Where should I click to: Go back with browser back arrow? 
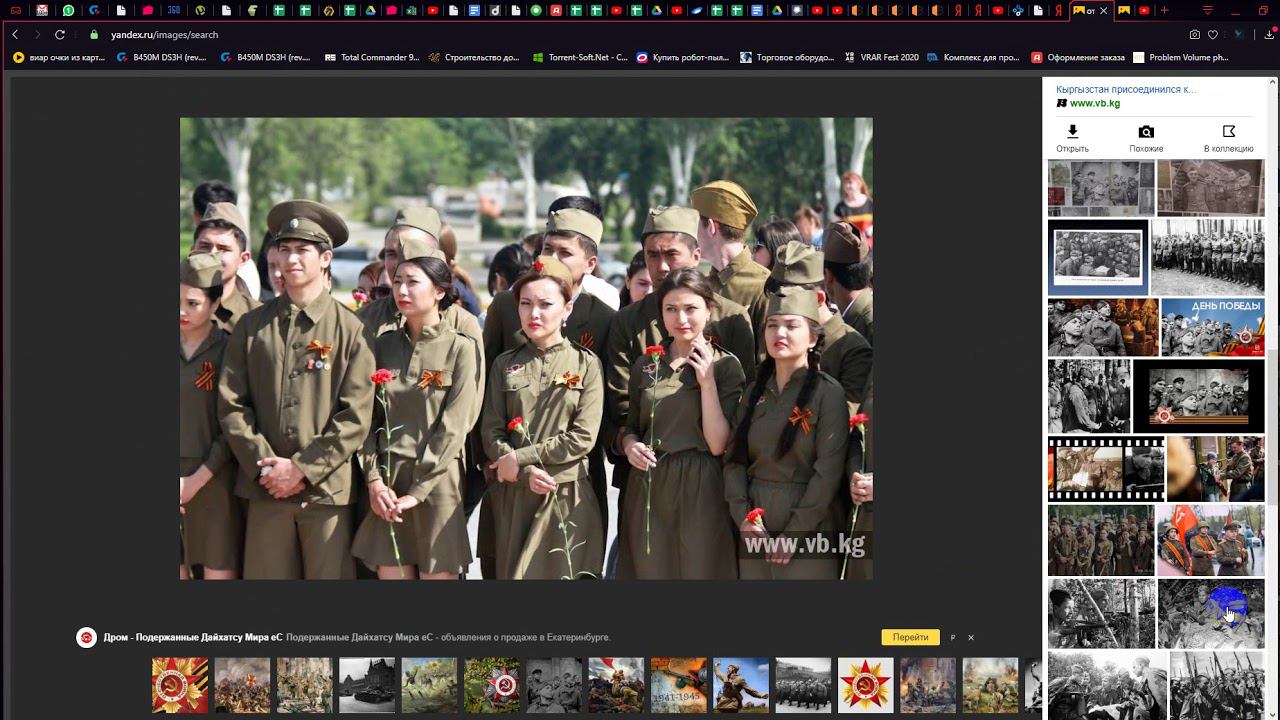pyautogui.click(x=15, y=34)
